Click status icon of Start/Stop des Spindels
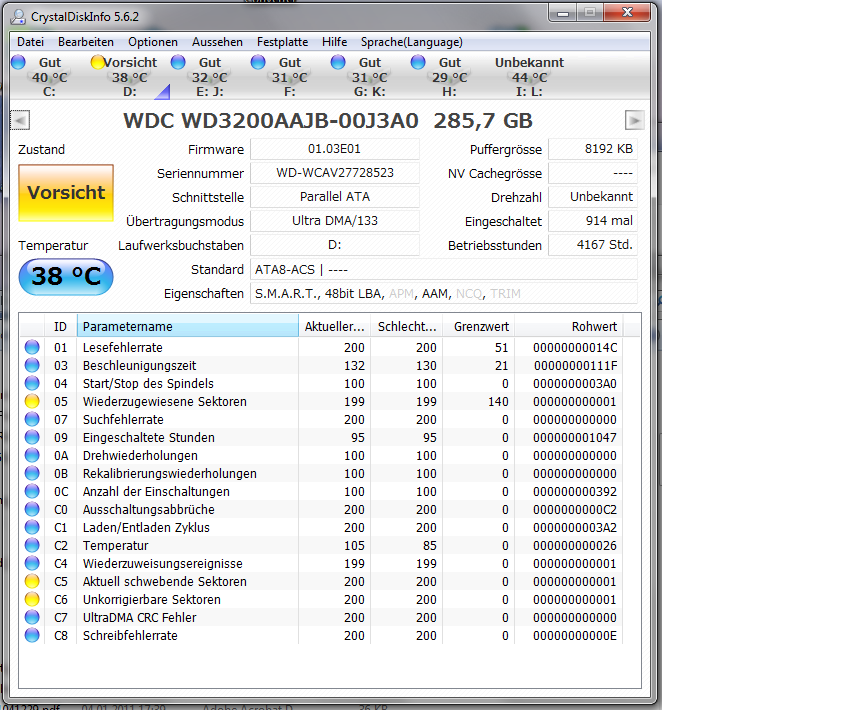850x710 pixels. 32,383
